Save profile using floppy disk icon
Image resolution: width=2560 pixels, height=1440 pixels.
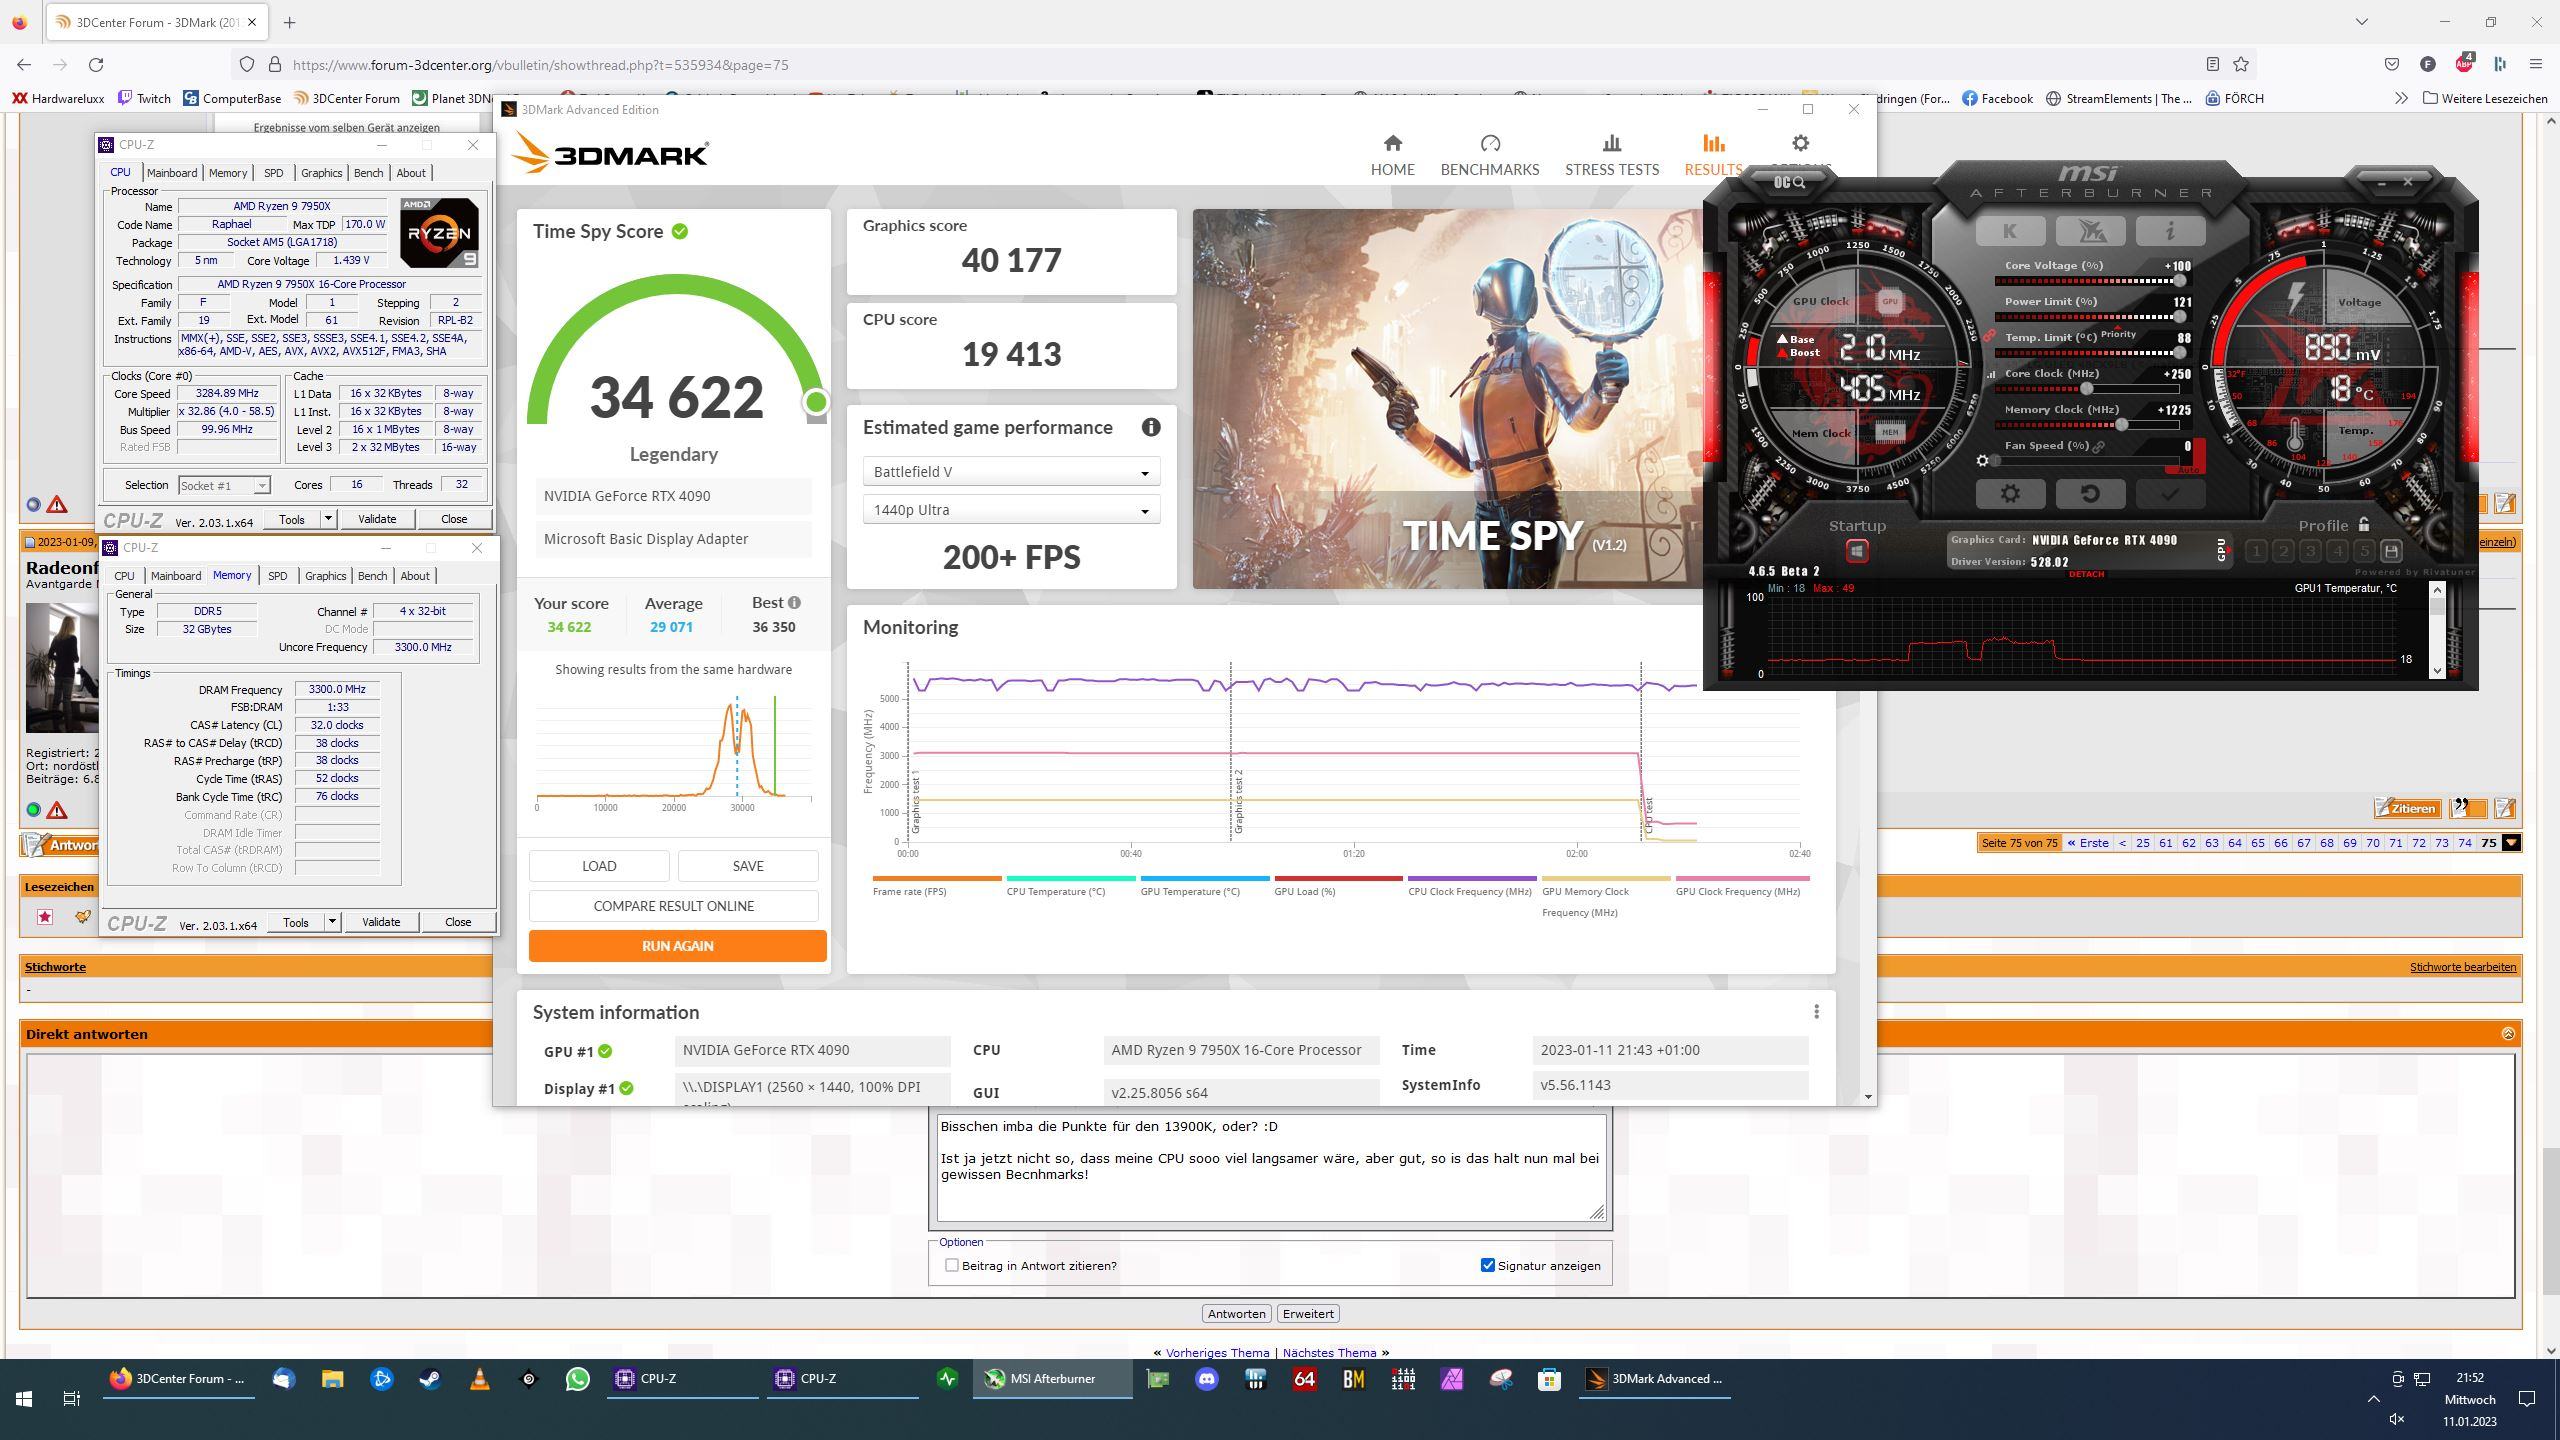2390,551
